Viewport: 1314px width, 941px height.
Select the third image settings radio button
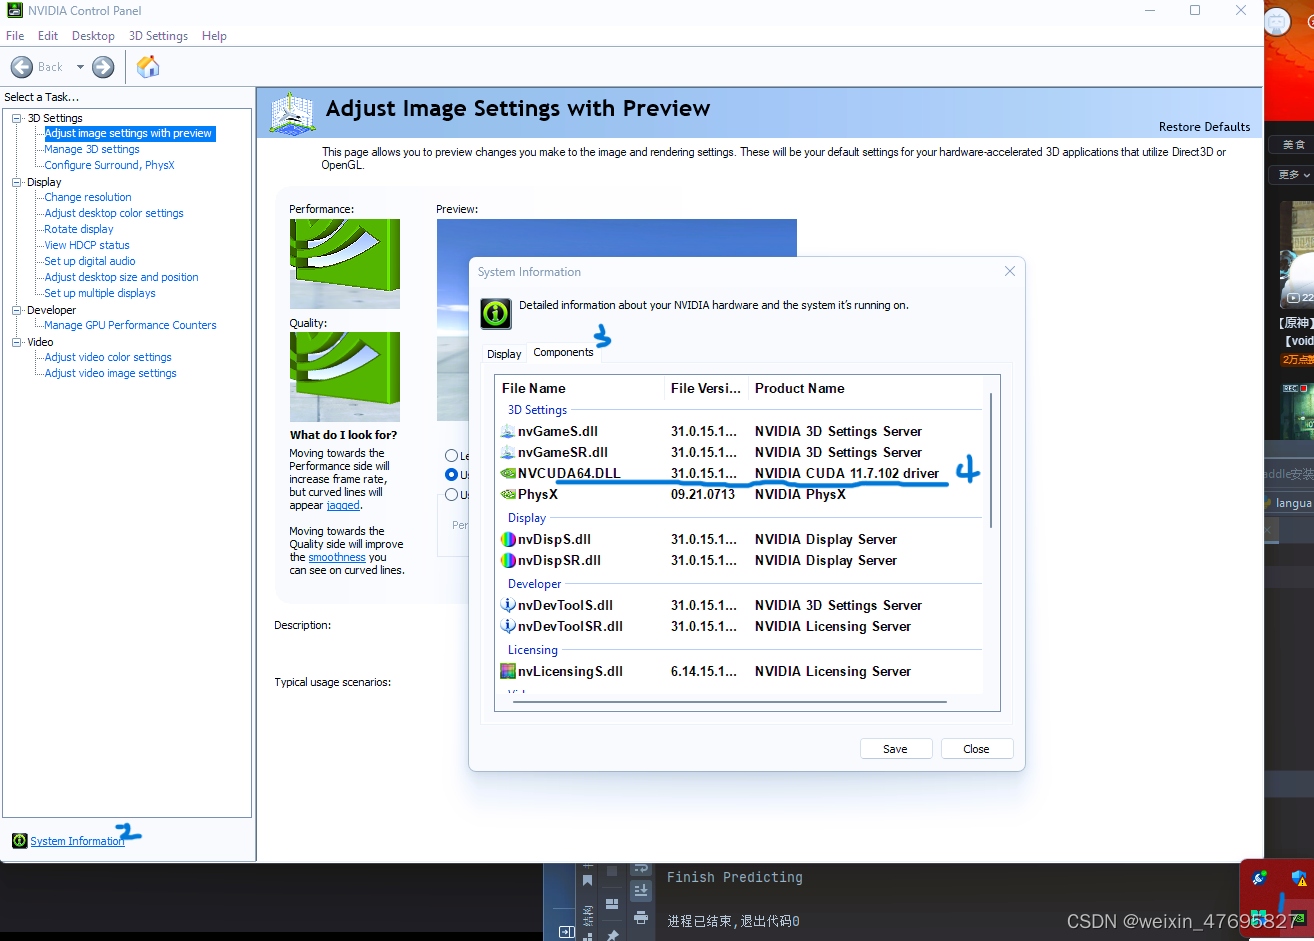pos(451,495)
